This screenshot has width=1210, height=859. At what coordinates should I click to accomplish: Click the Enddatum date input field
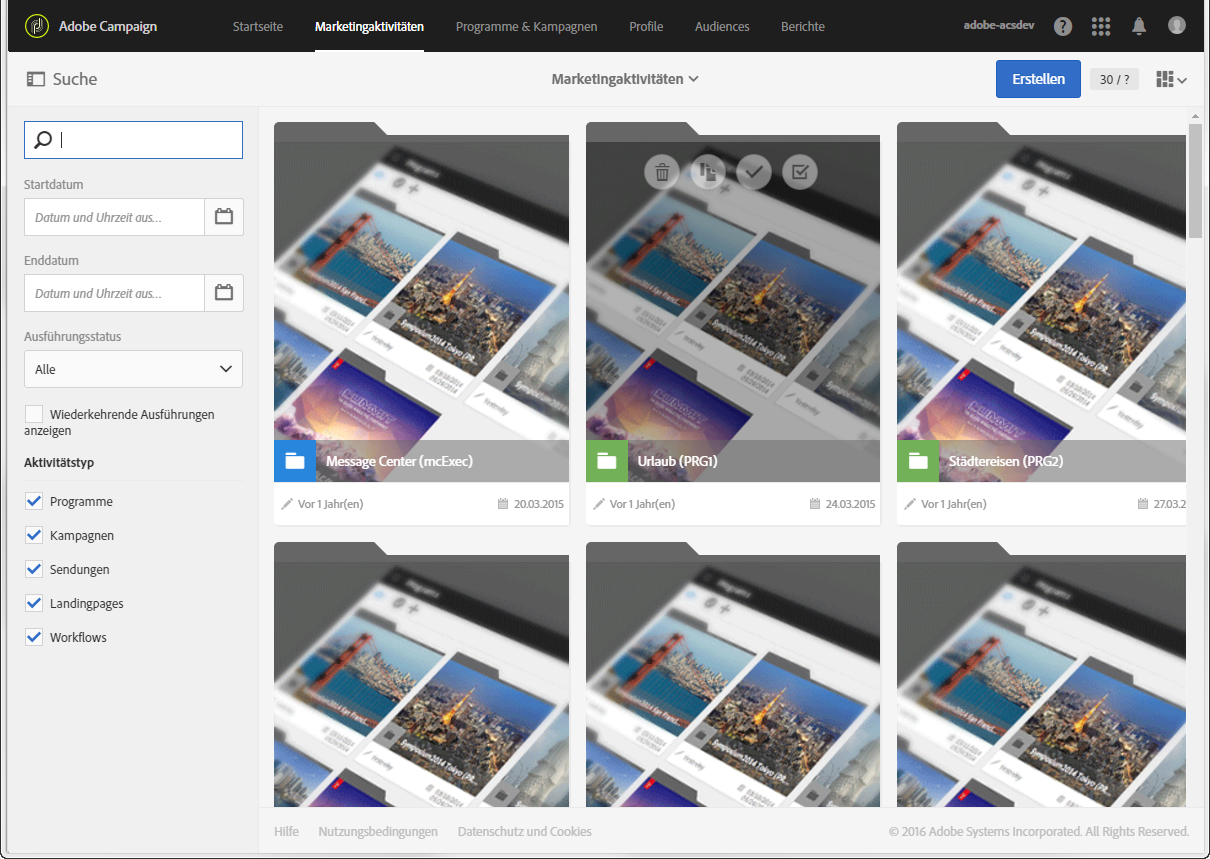pyautogui.click(x=114, y=293)
